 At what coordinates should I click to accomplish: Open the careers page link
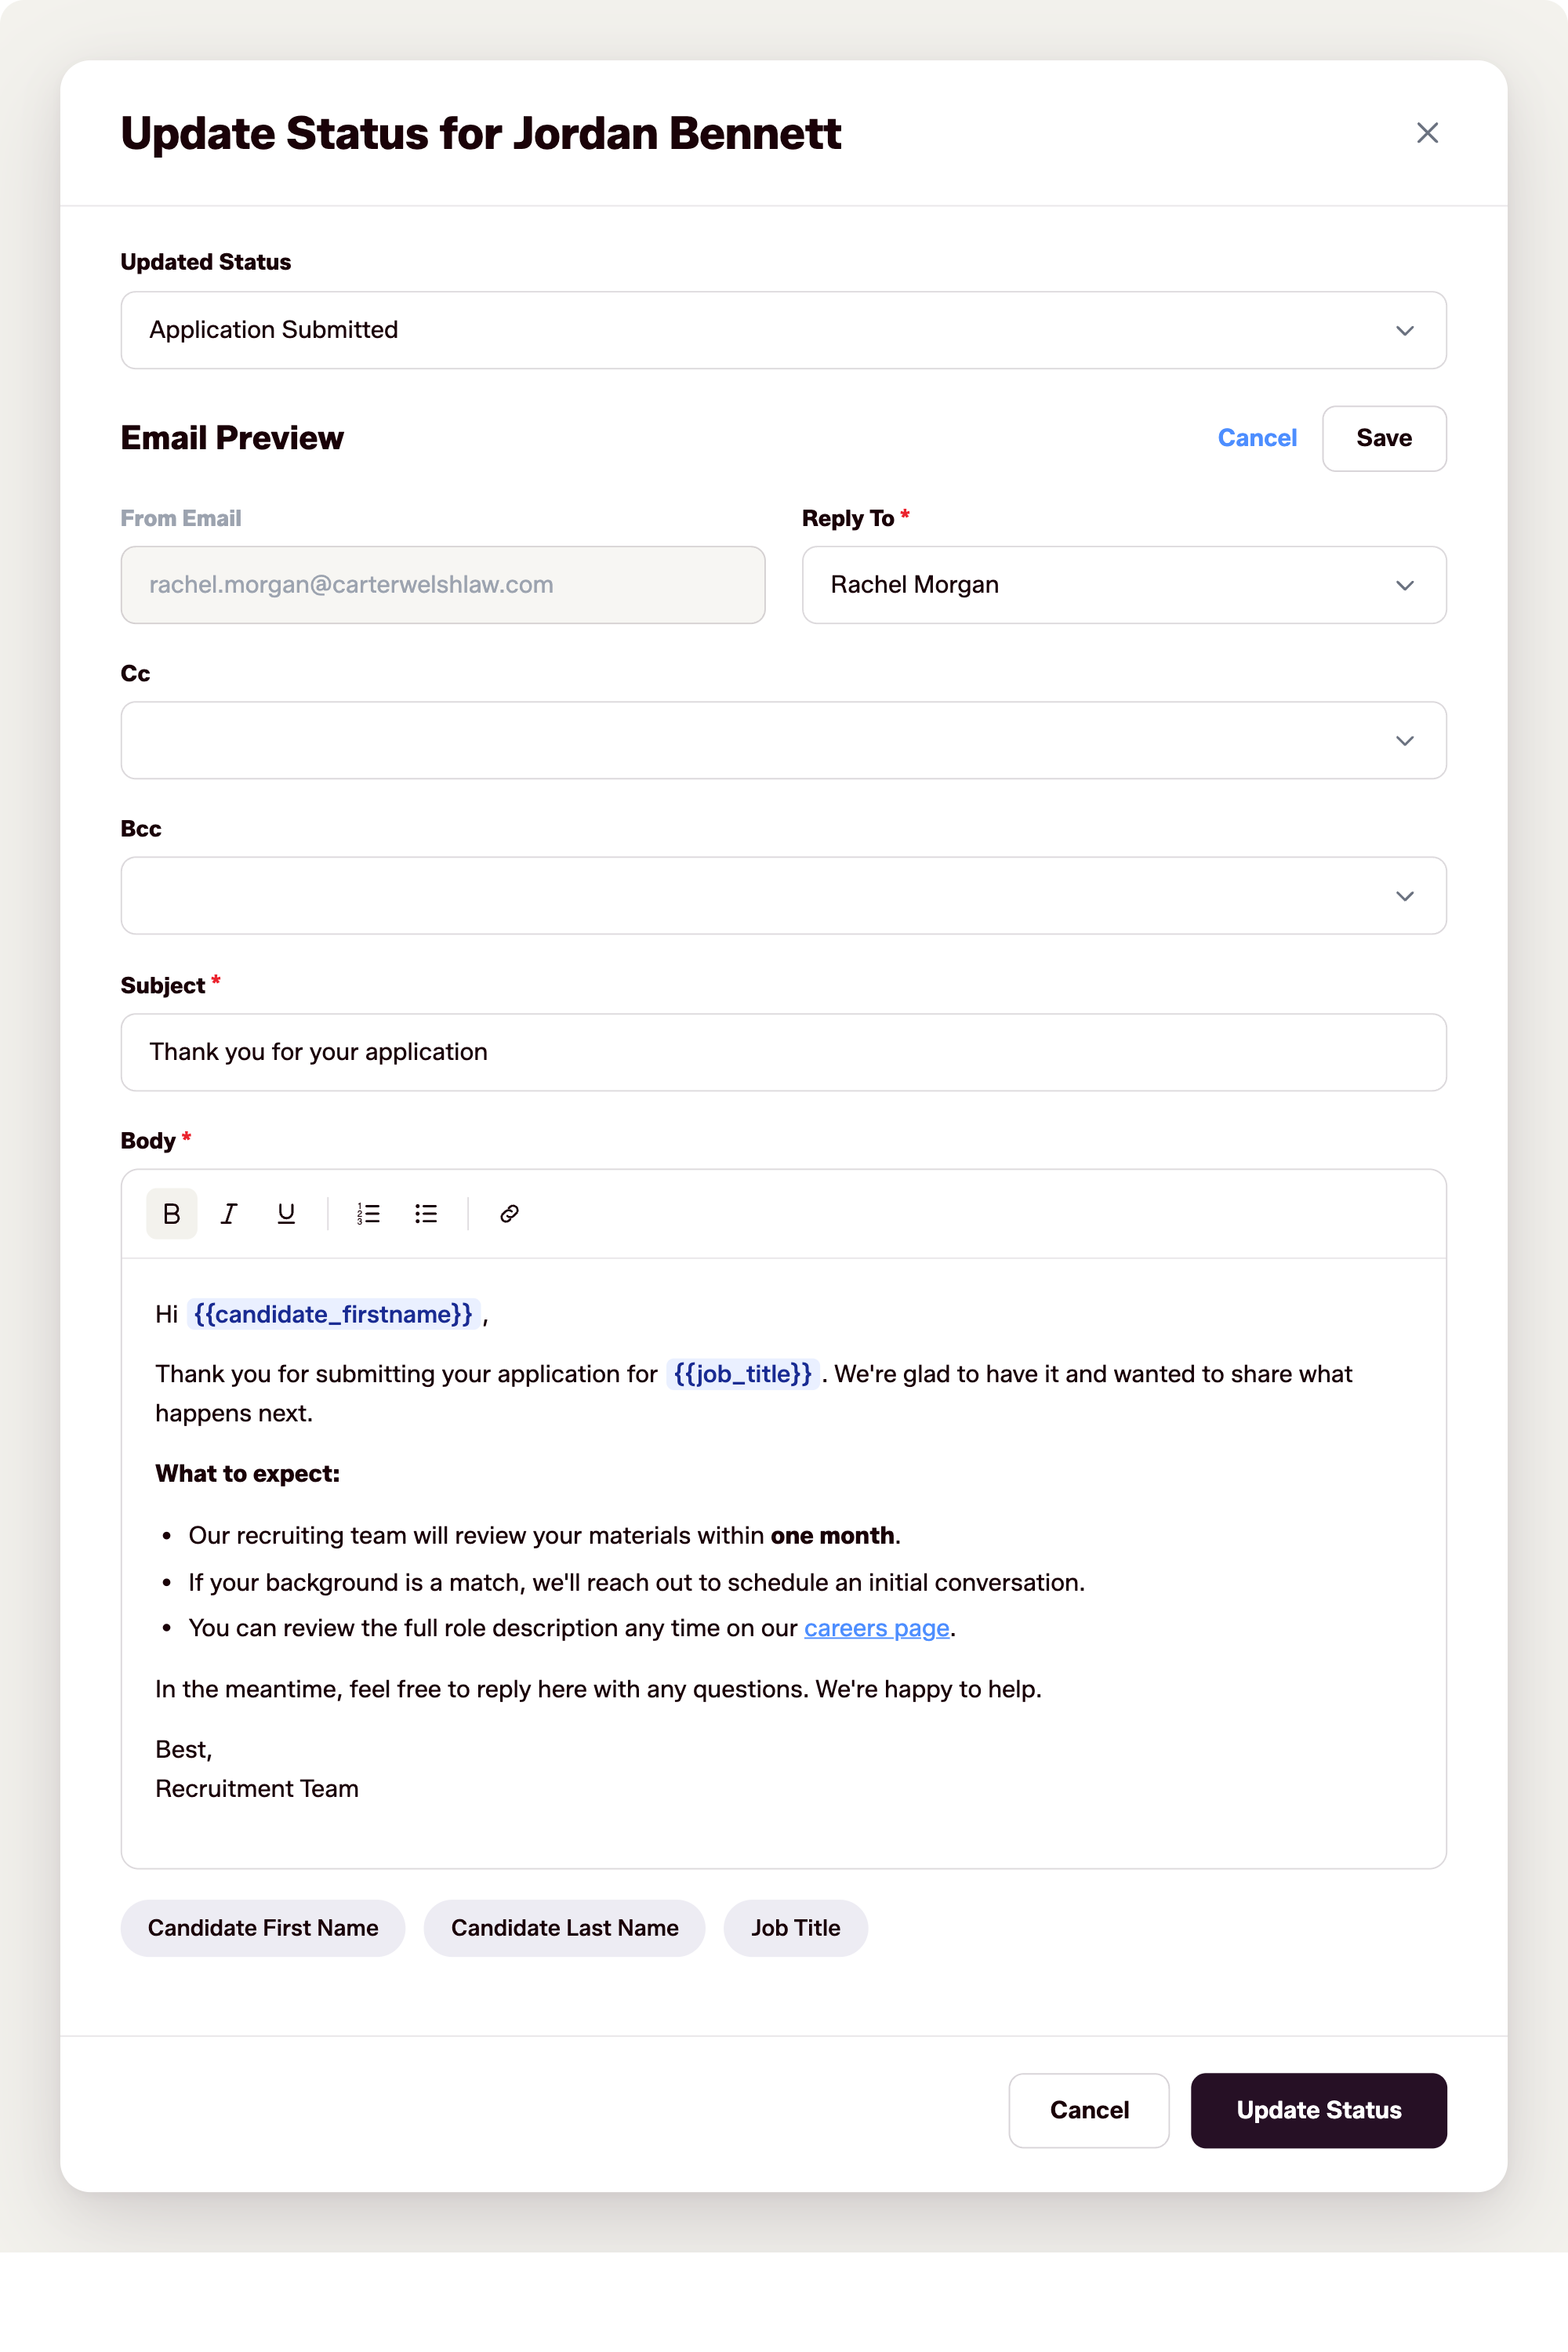(x=876, y=1628)
